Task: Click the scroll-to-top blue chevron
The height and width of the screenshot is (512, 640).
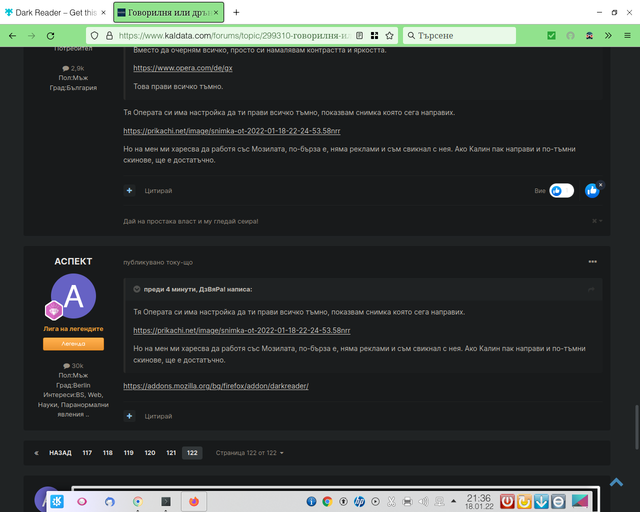Action: tap(616, 483)
